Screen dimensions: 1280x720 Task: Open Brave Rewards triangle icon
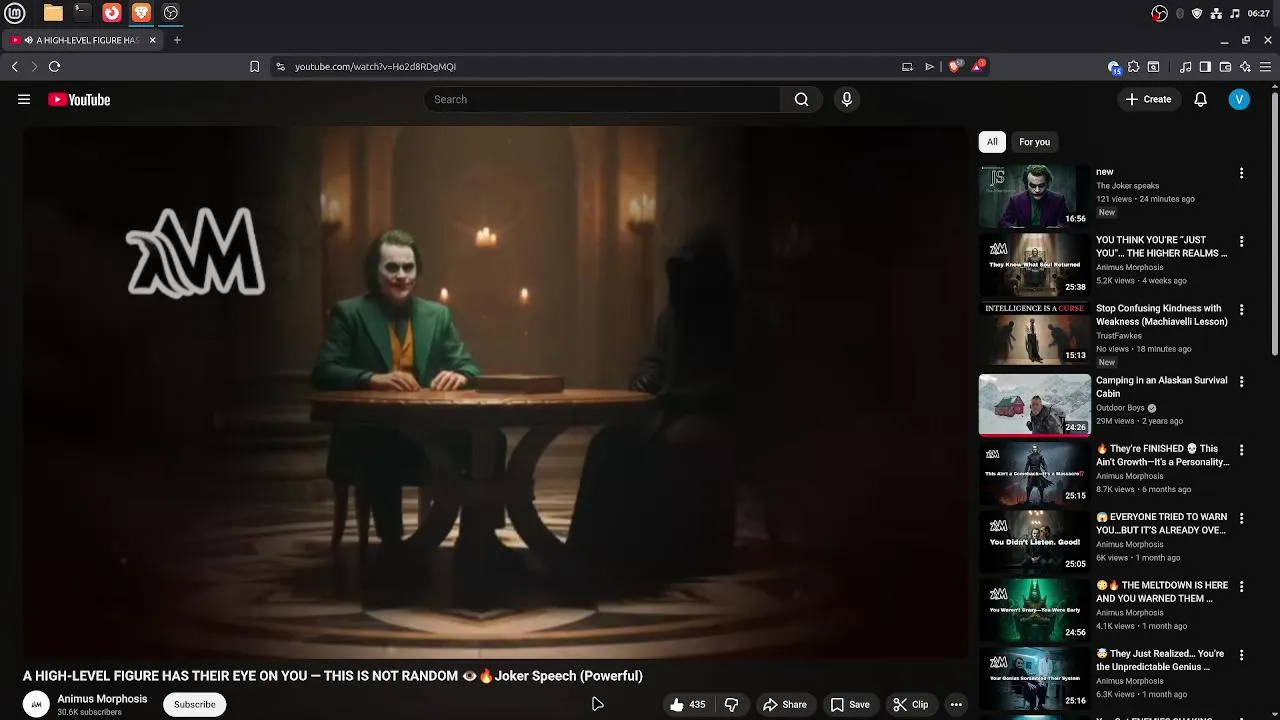tap(977, 67)
